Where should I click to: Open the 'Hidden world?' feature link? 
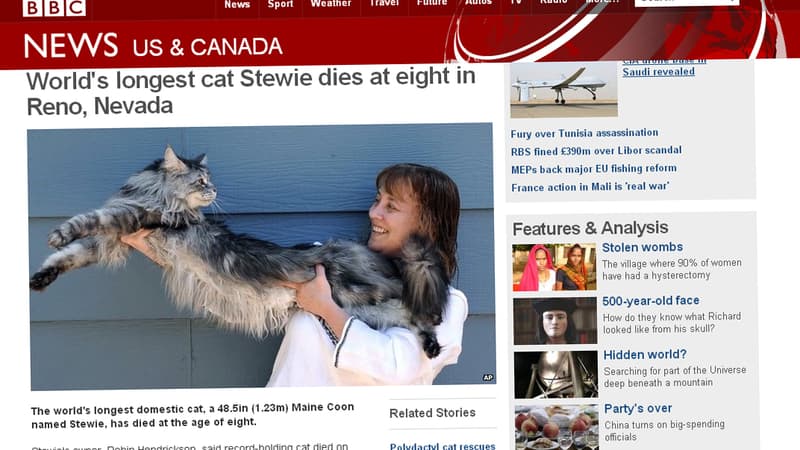[x=645, y=355]
